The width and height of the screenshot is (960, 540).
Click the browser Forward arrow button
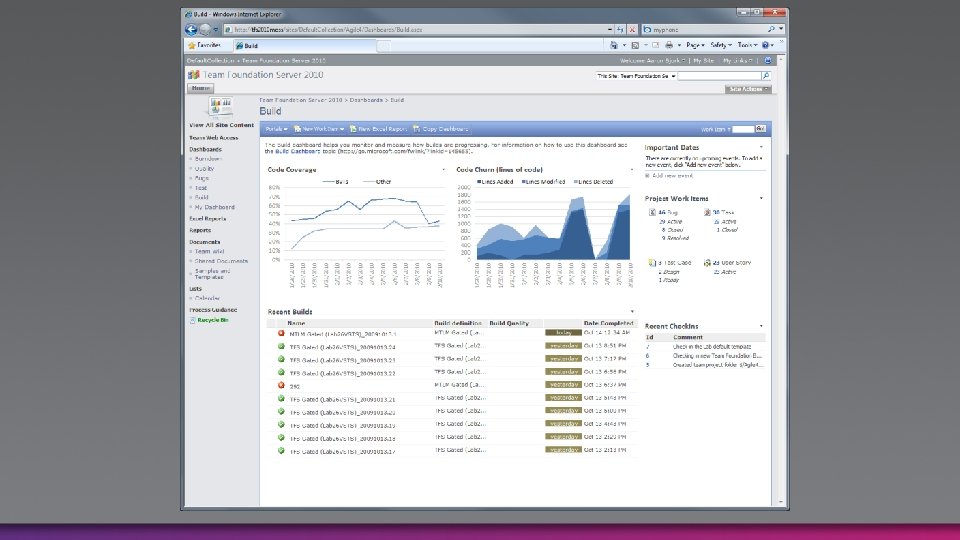point(205,29)
